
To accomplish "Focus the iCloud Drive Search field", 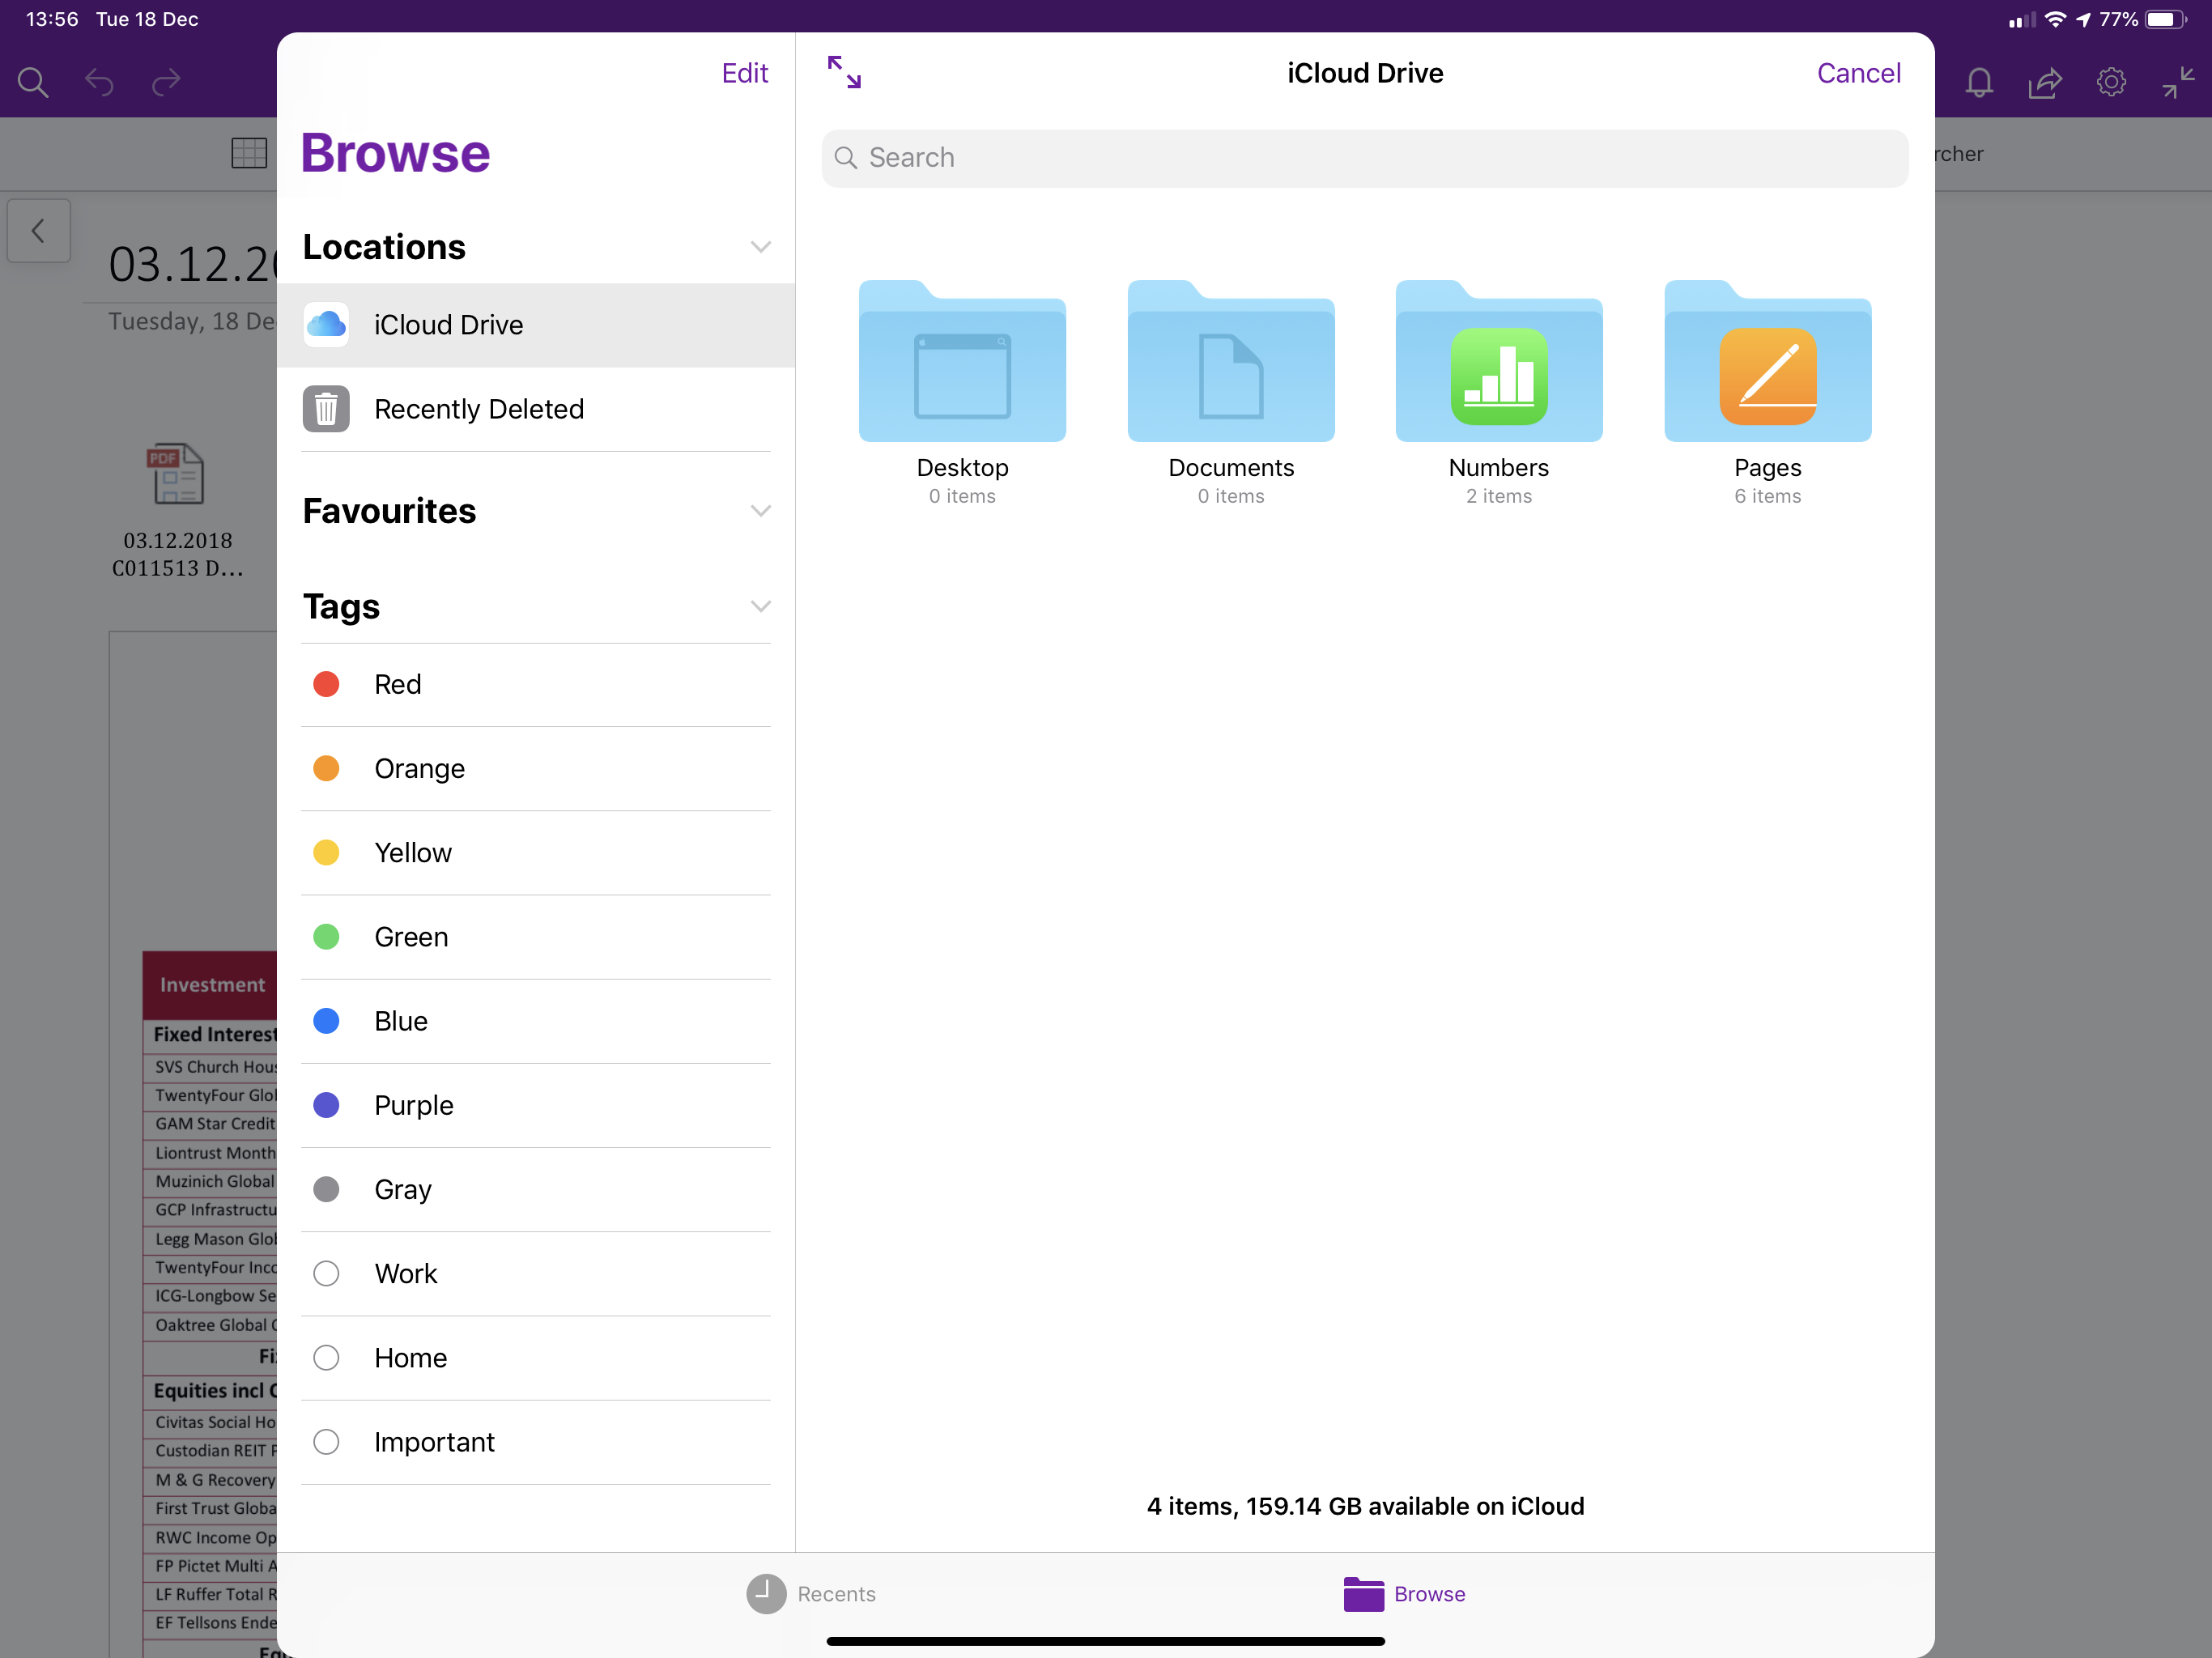I will [1365, 158].
